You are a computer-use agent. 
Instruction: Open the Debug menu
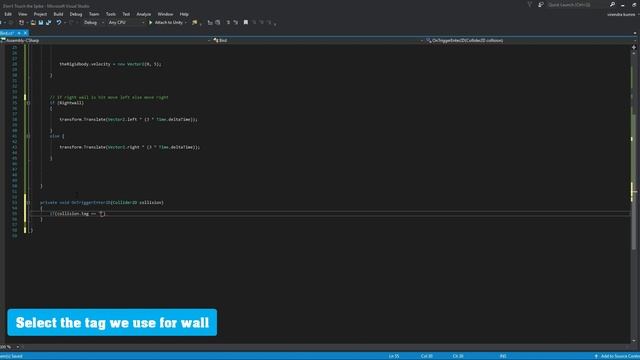click(x=76, y=14)
